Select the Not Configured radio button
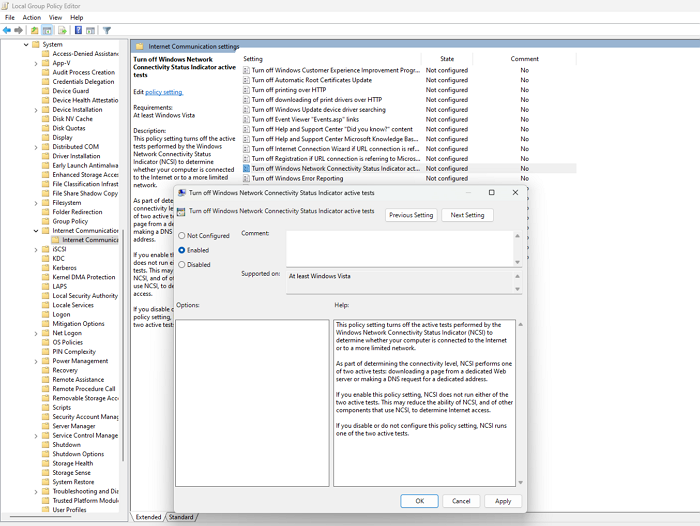The image size is (700, 526). [x=182, y=236]
